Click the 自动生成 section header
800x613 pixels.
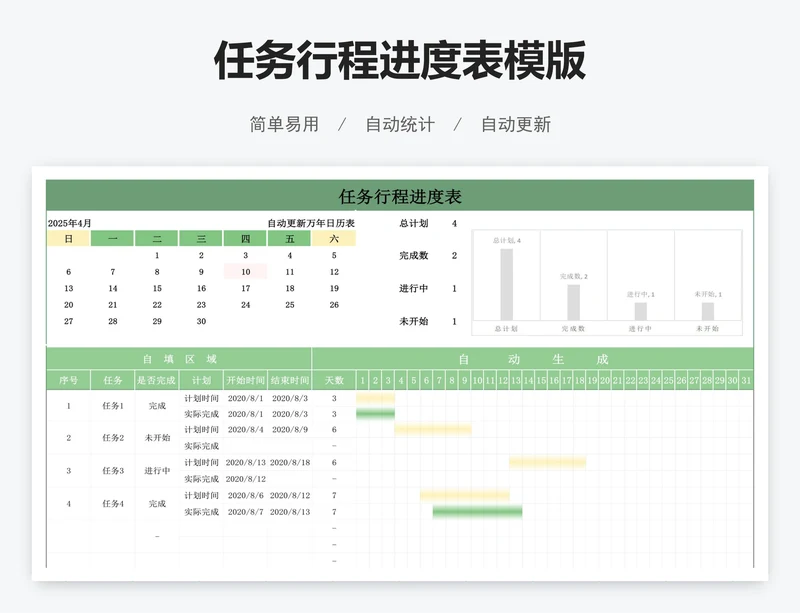(532, 359)
